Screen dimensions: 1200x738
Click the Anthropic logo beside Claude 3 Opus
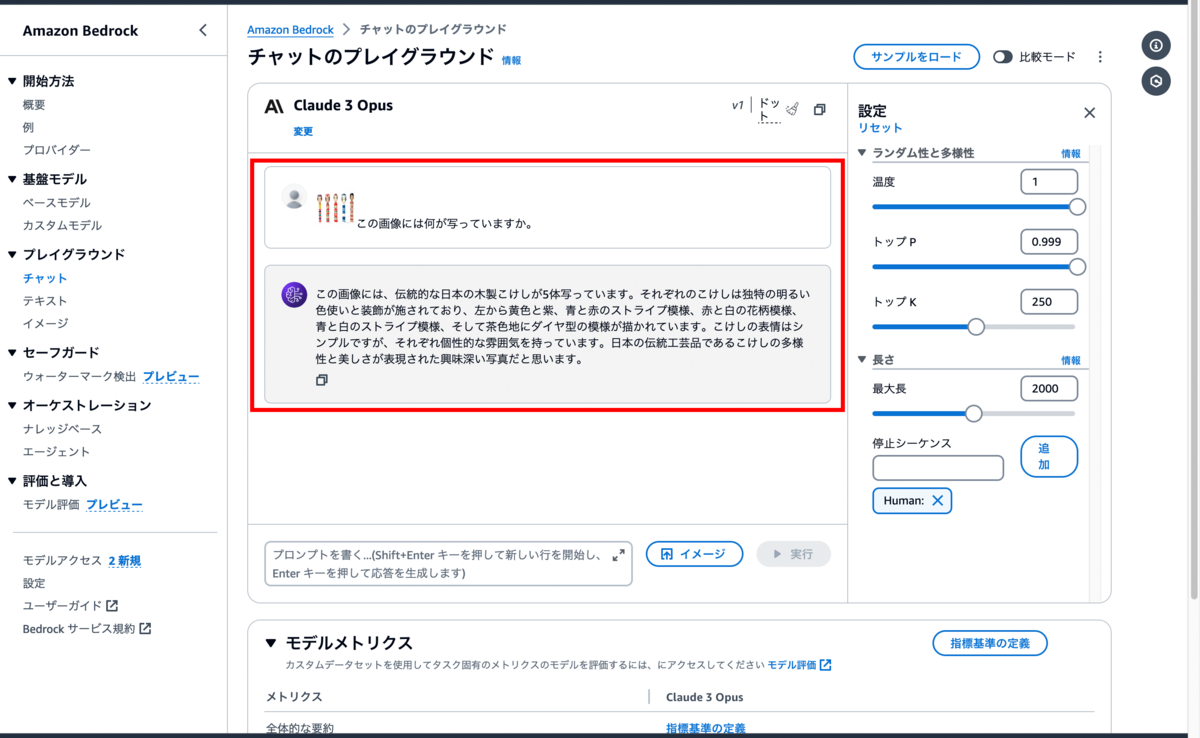pyautogui.click(x=274, y=106)
